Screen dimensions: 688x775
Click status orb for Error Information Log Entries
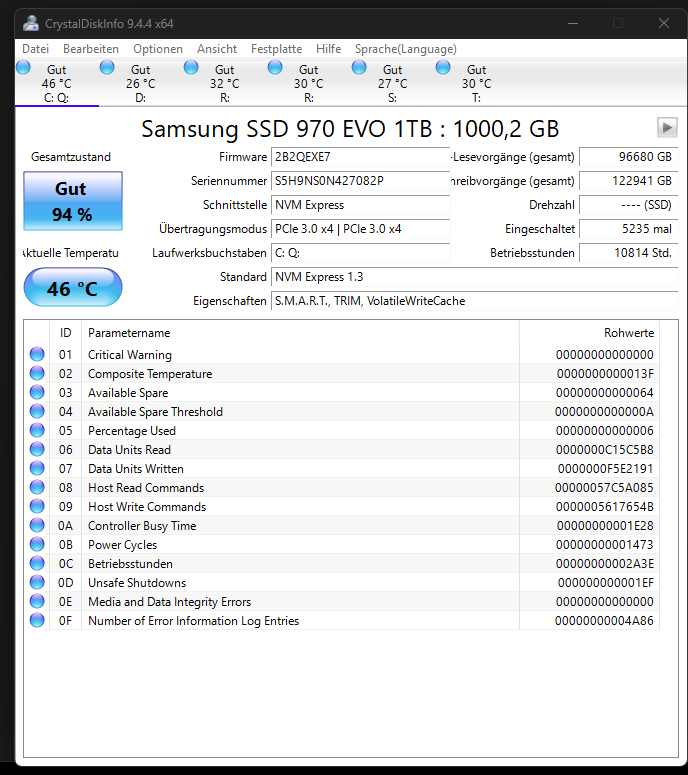[37, 620]
